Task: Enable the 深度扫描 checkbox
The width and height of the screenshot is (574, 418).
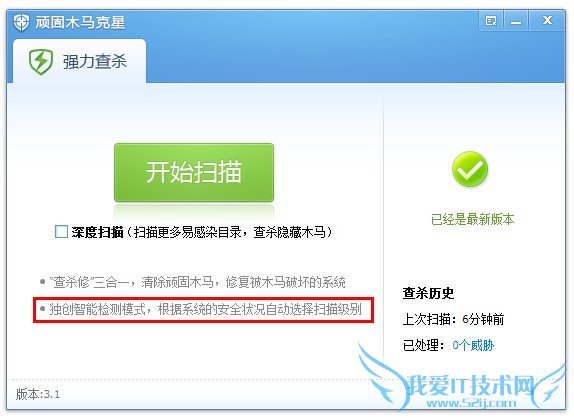Action: [x=61, y=232]
